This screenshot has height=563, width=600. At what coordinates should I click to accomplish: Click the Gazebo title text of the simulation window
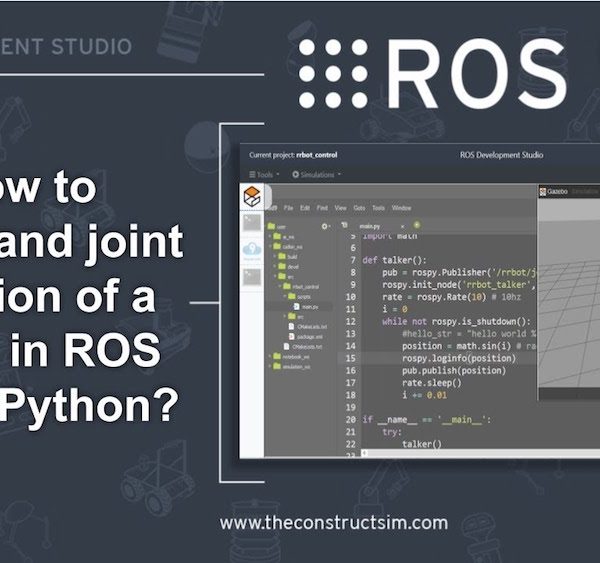558,191
